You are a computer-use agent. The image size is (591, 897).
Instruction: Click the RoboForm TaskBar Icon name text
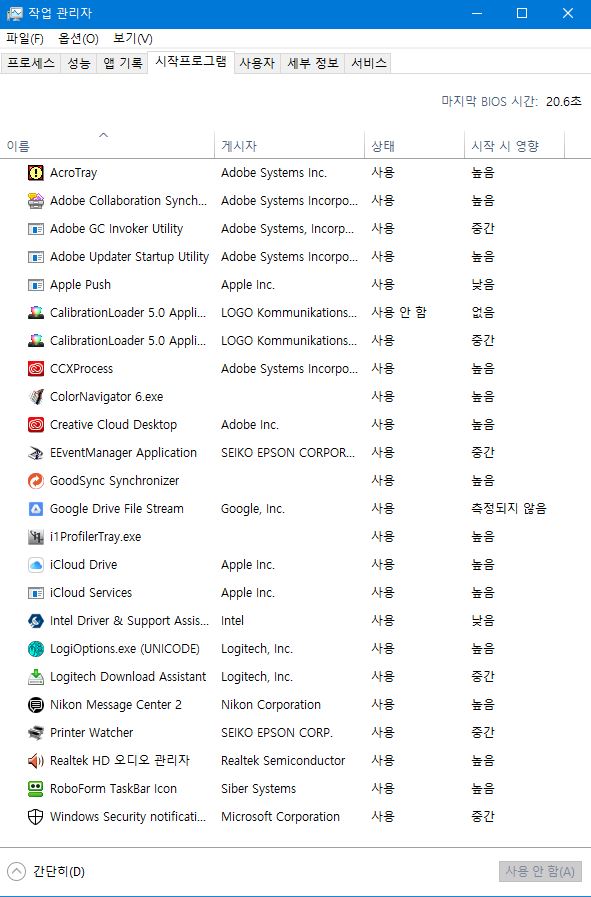[113, 789]
